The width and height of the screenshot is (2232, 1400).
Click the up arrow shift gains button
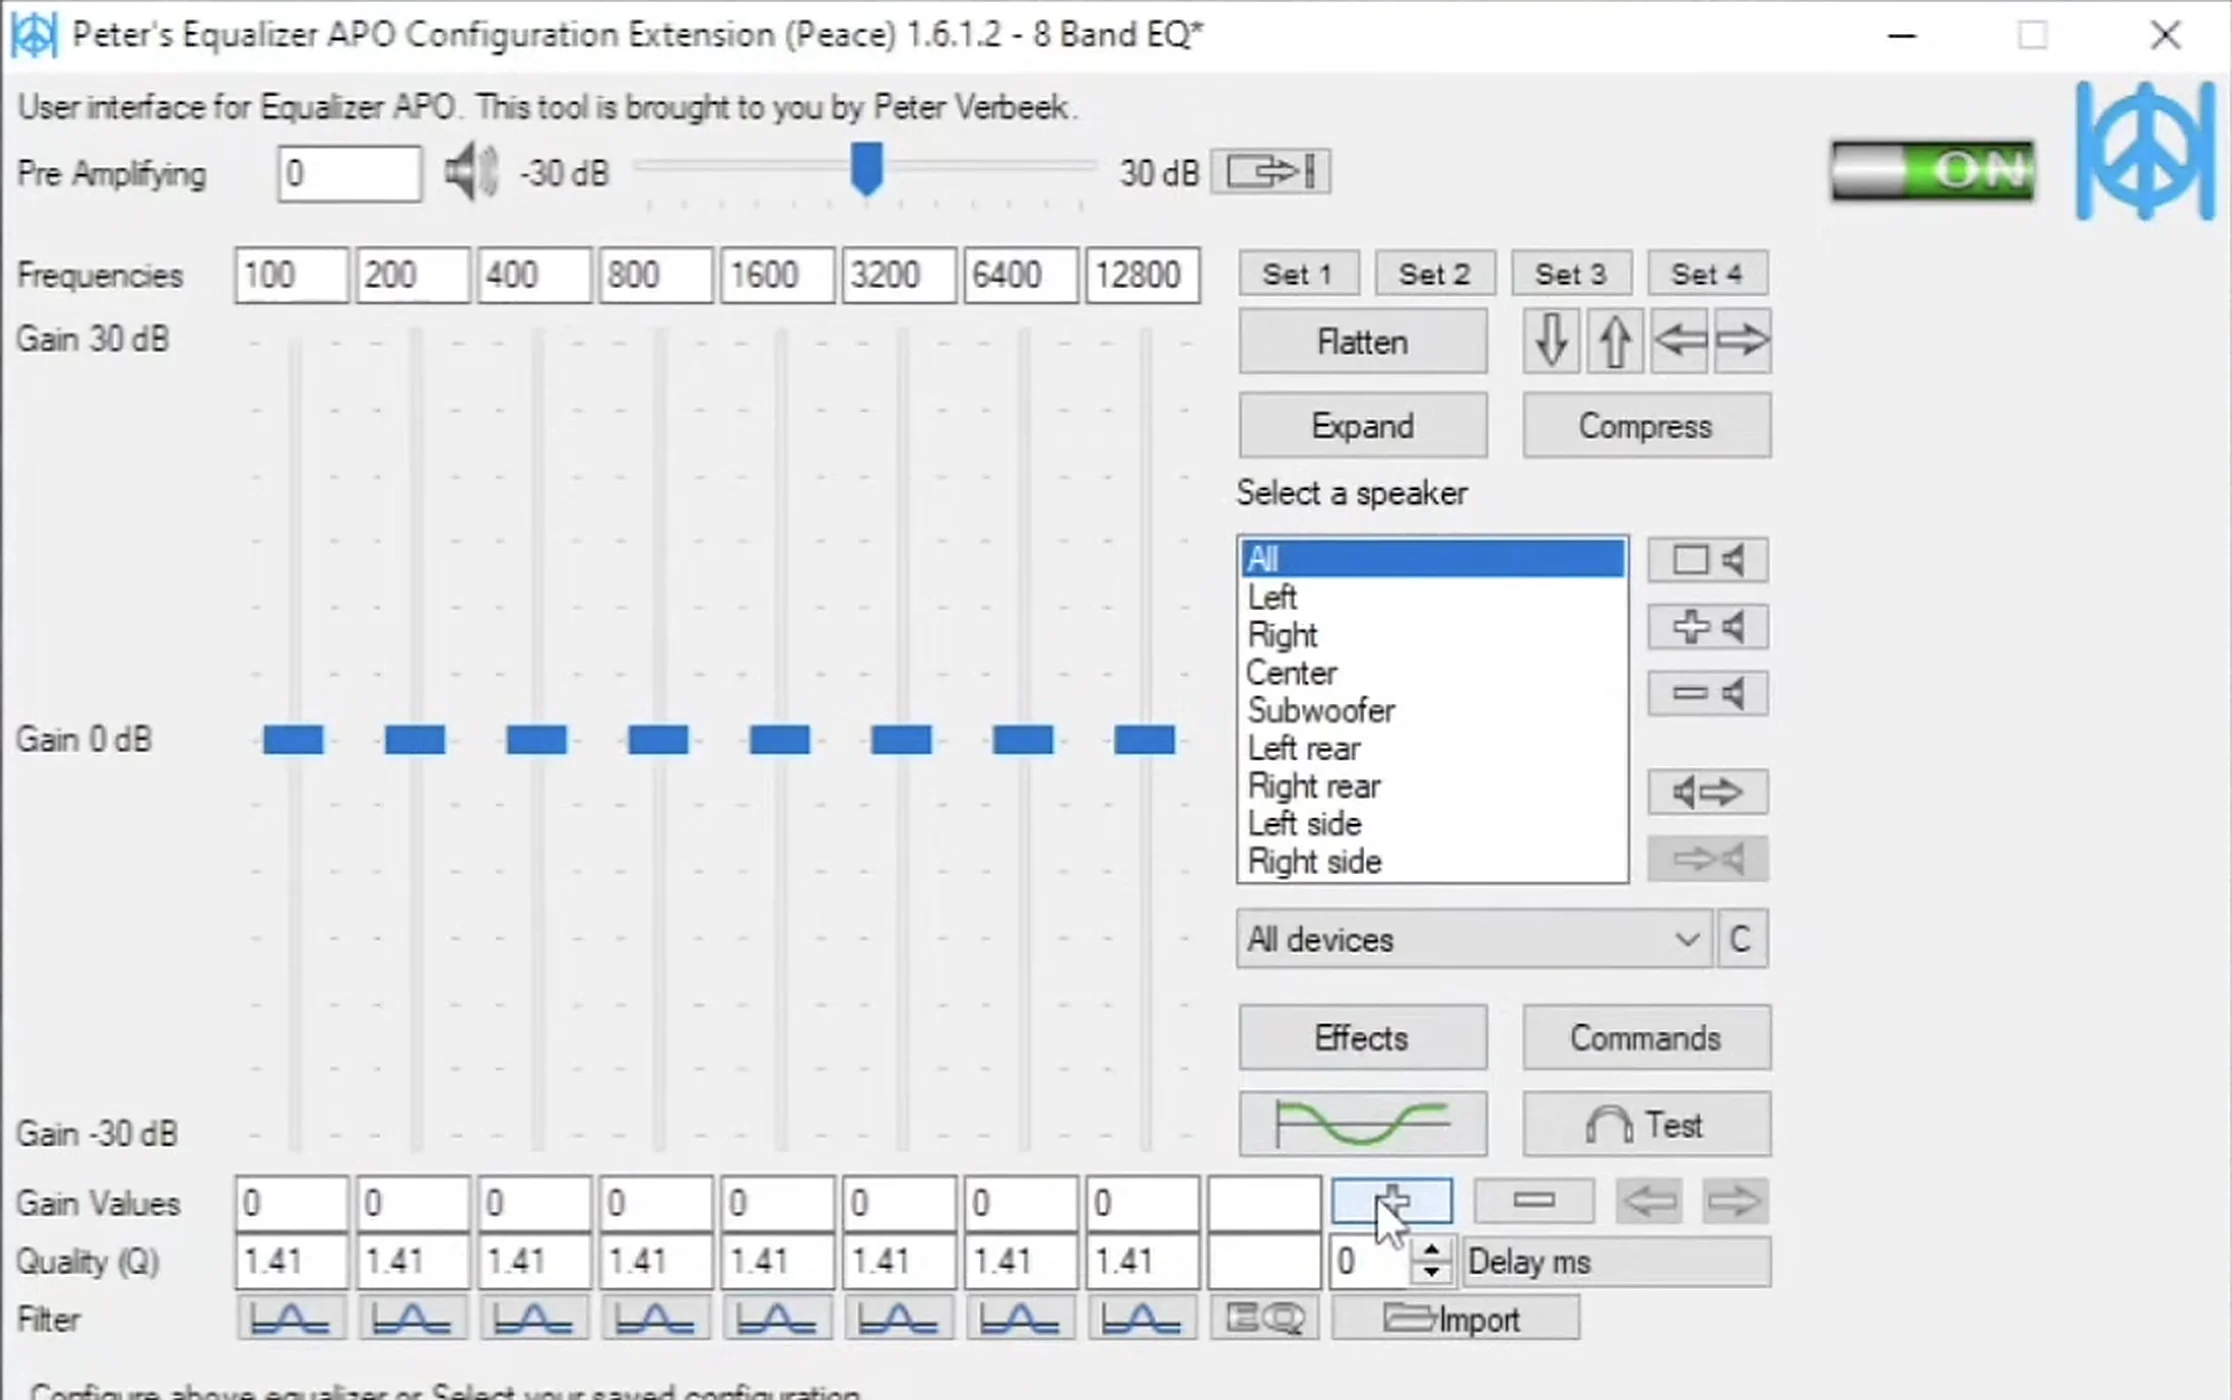point(1614,341)
